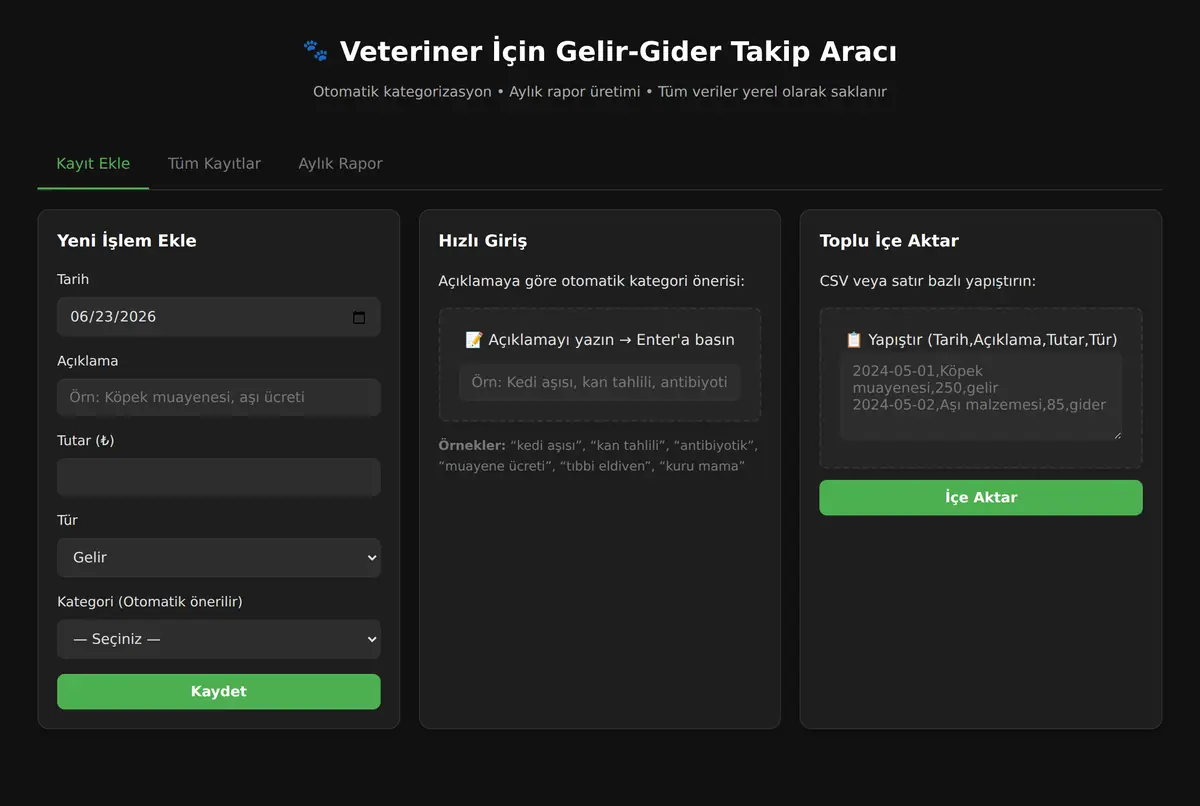Click the Hızlı Giriş heading
1200x806 pixels.
click(483, 241)
